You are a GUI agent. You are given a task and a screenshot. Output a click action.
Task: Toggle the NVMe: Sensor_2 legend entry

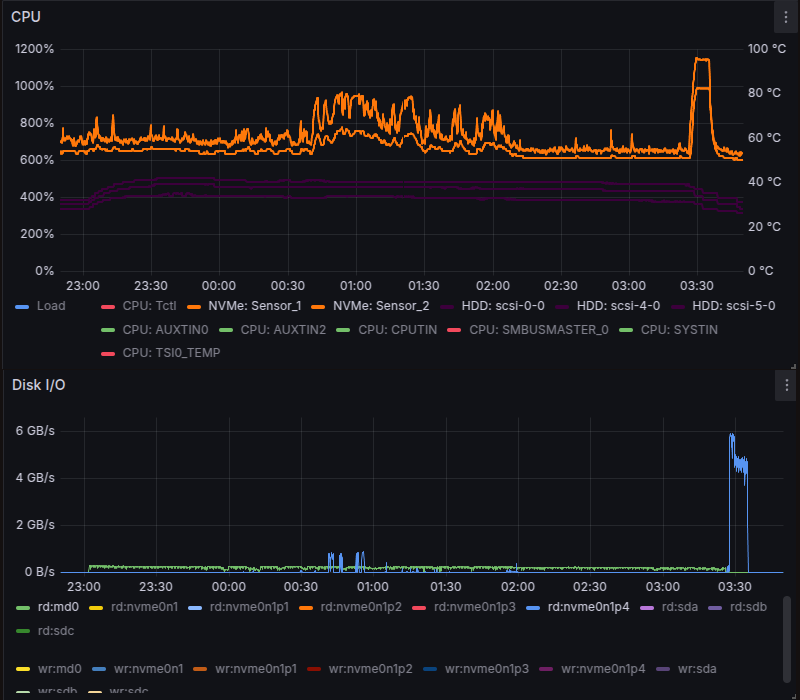380,306
